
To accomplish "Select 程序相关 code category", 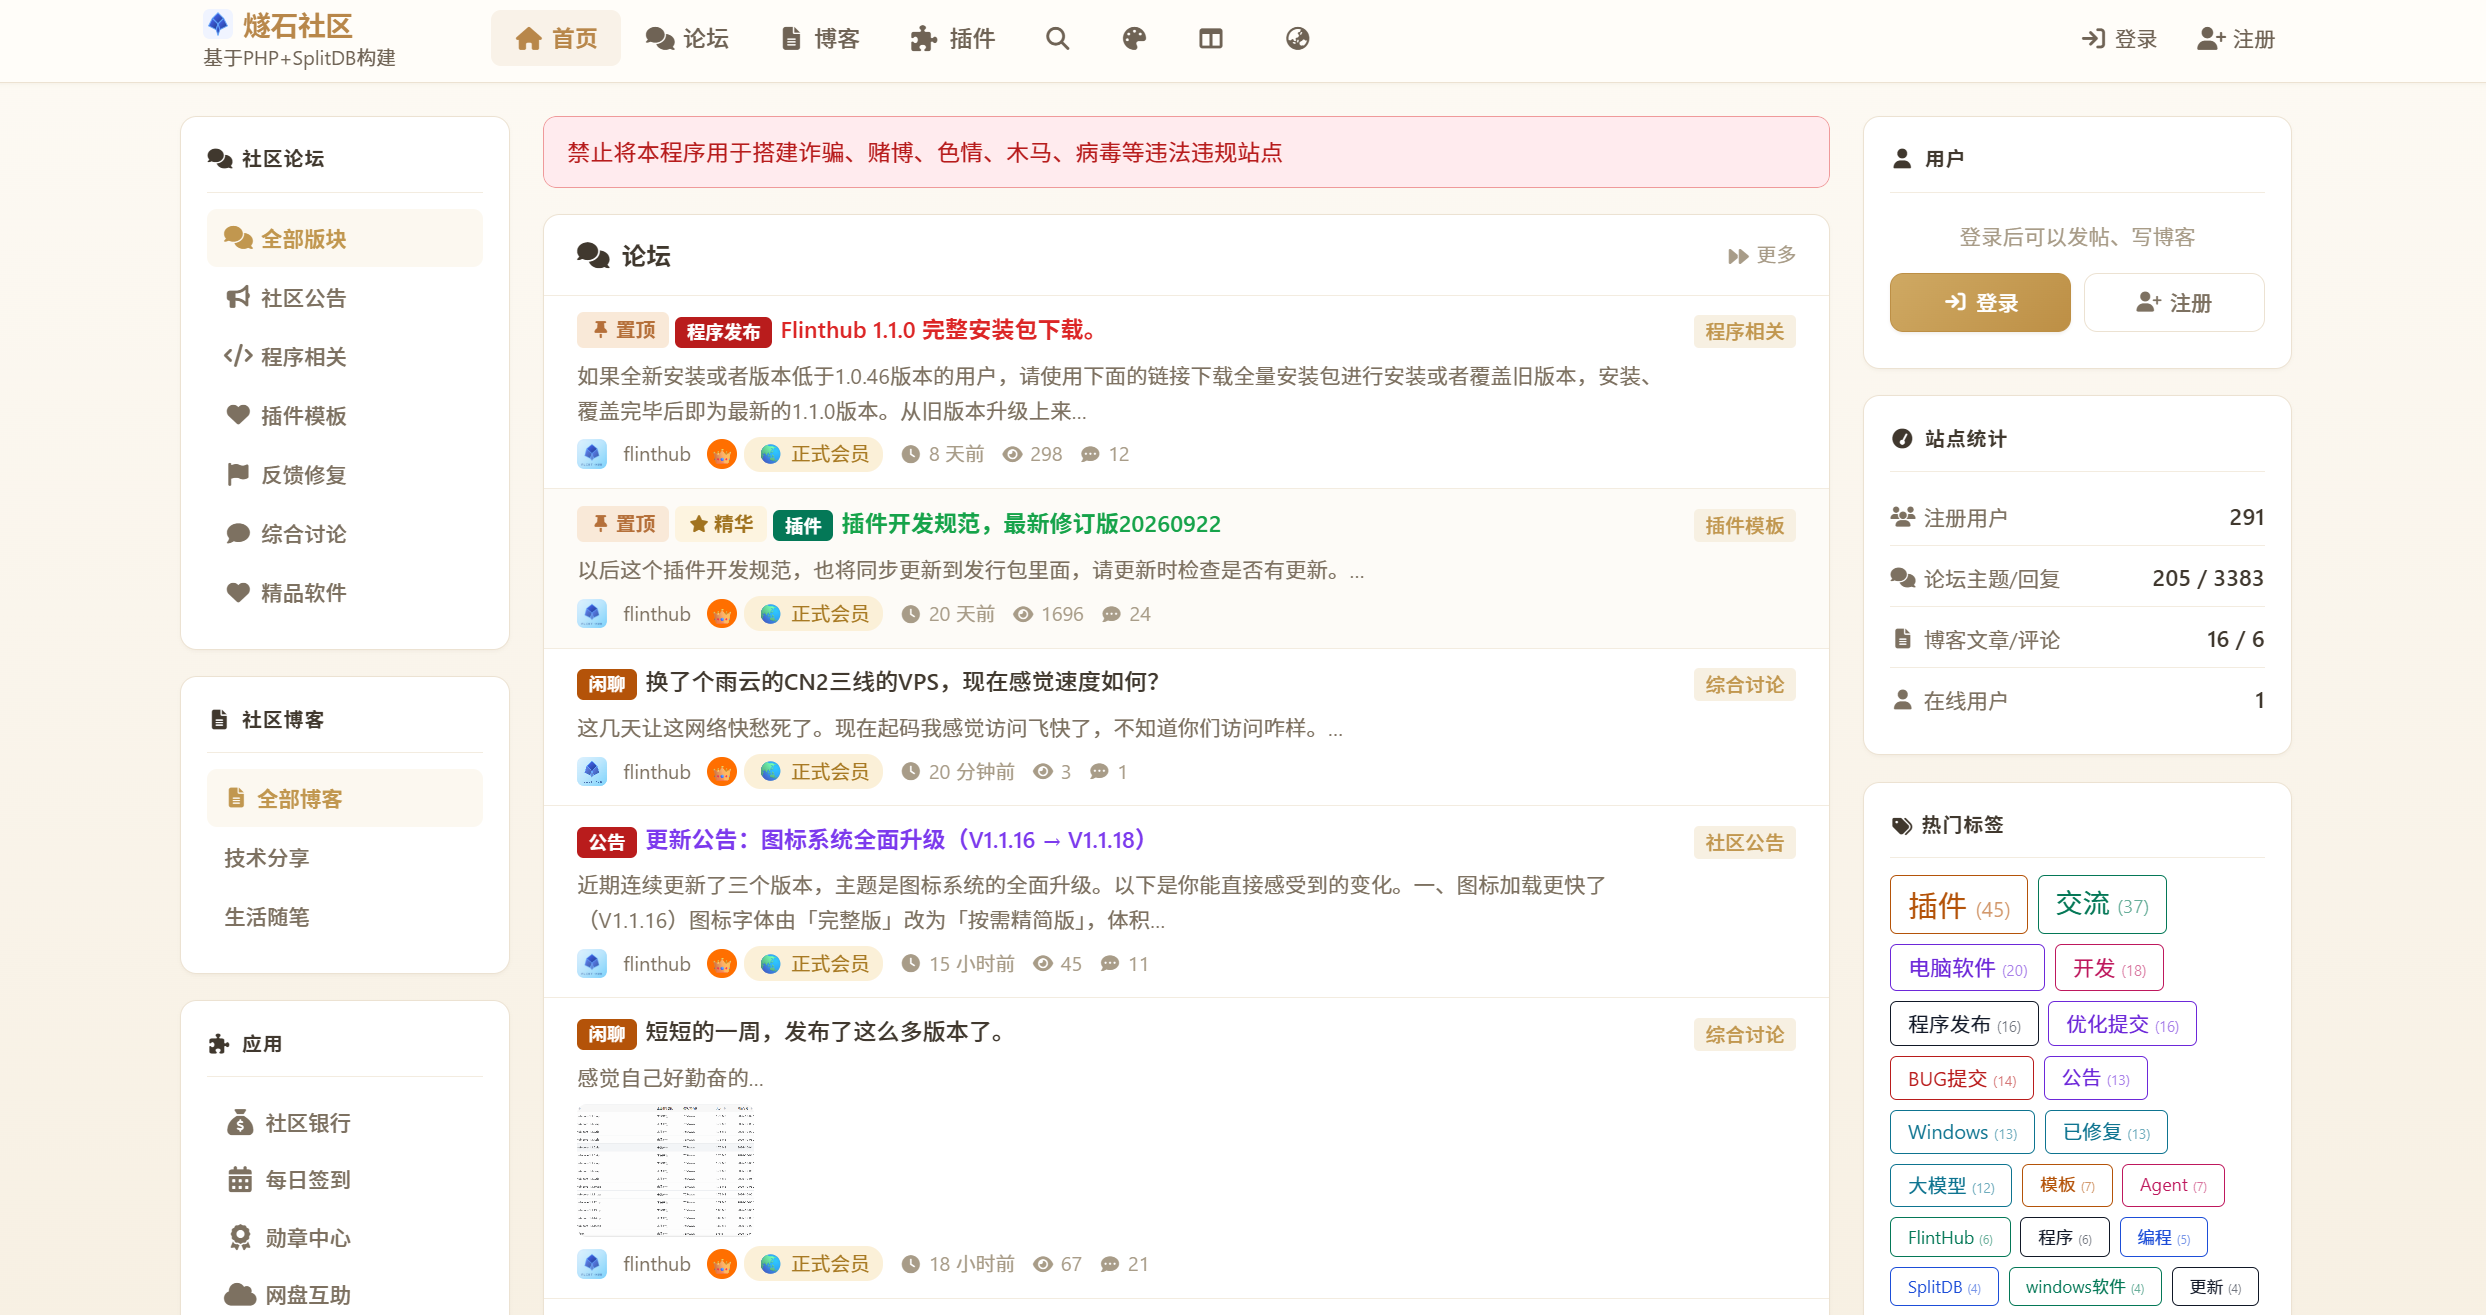I will click(344, 357).
